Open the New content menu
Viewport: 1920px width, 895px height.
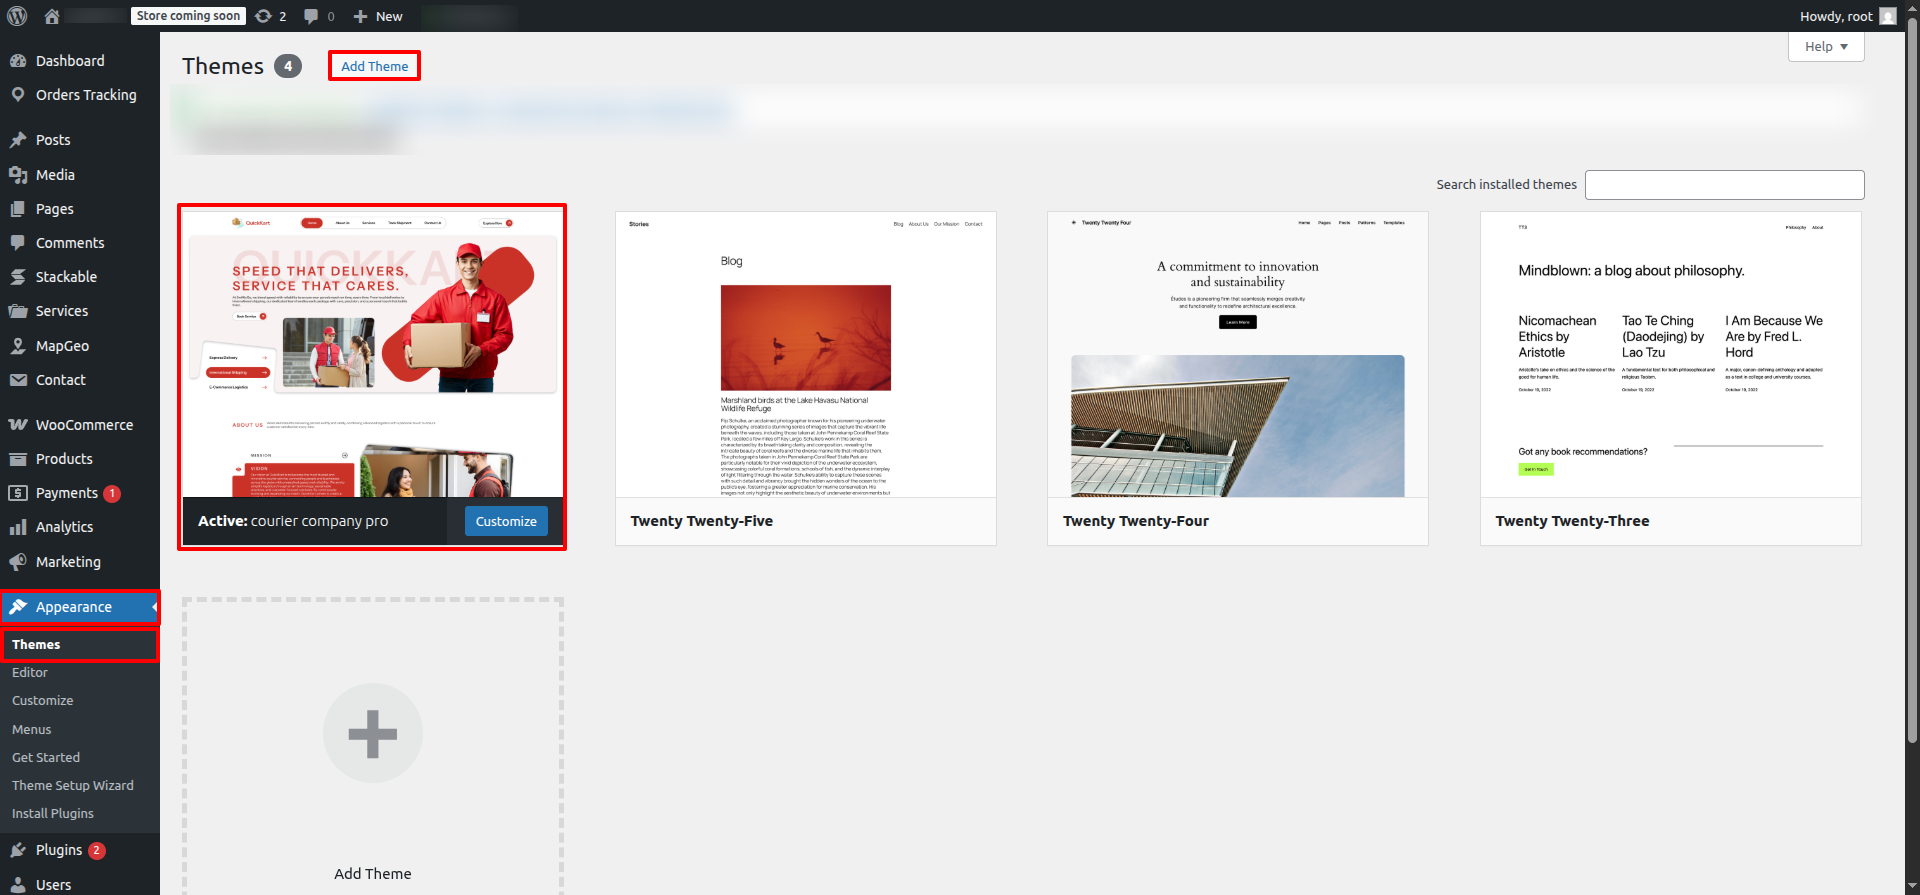(378, 16)
